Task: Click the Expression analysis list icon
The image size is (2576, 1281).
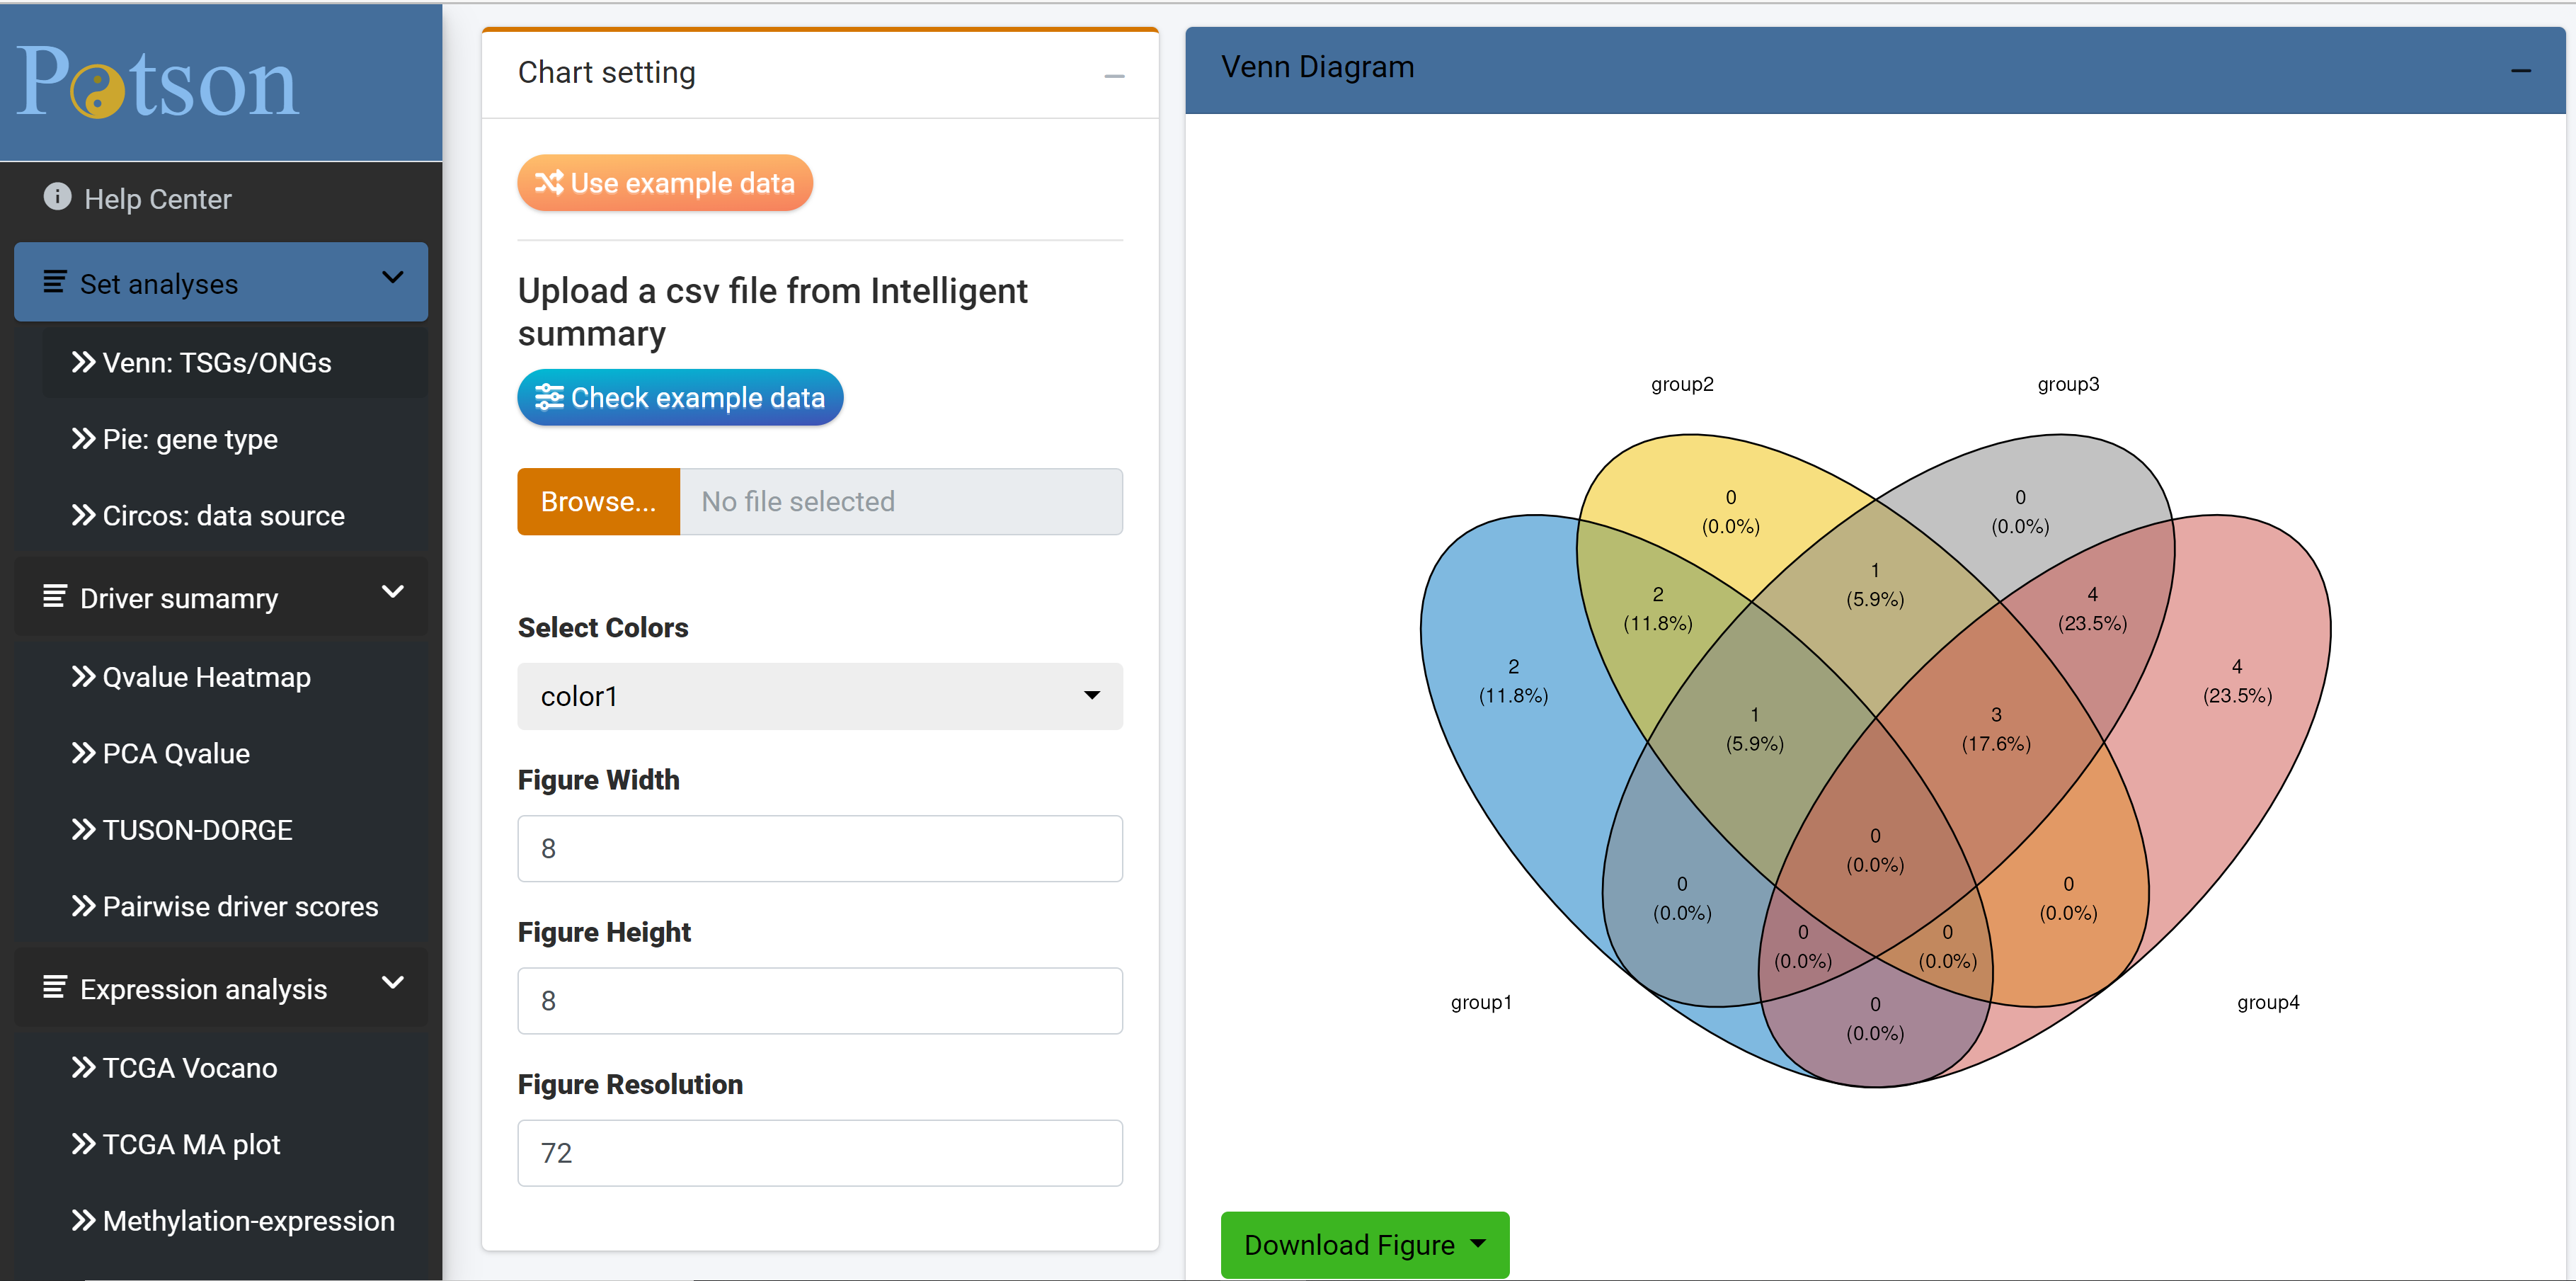Action: tap(55, 988)
